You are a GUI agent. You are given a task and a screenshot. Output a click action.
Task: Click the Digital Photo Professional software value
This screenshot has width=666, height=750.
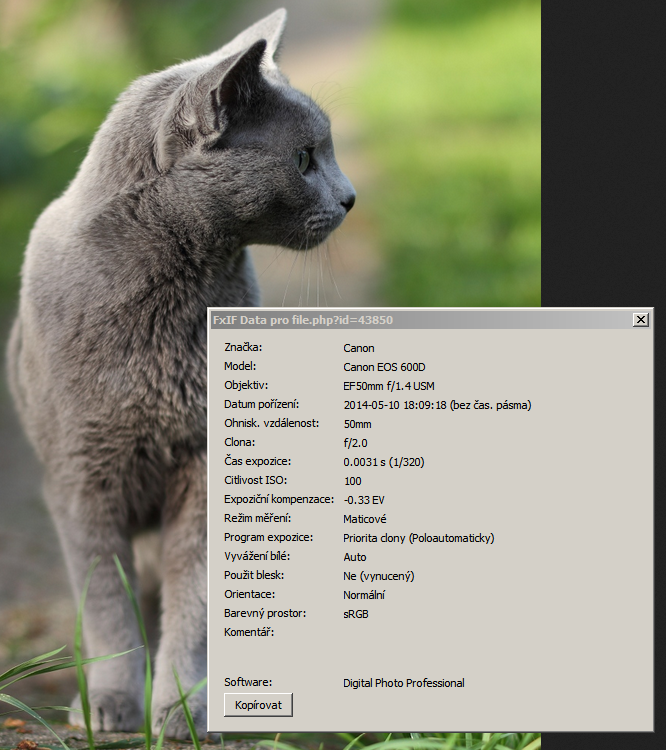point(403,683)
